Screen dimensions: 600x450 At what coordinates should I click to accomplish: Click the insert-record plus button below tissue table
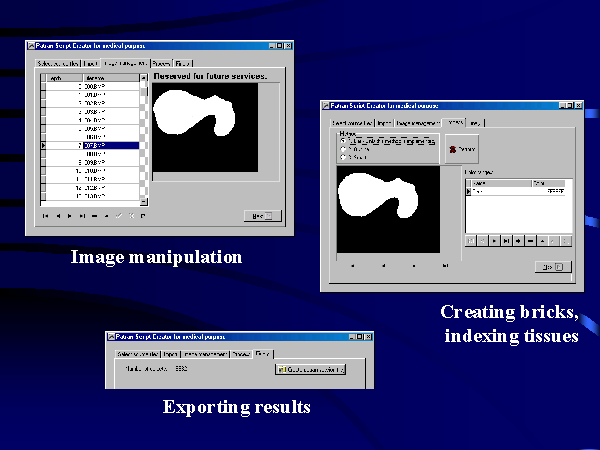pyautogui.click(x=518, y=241)
